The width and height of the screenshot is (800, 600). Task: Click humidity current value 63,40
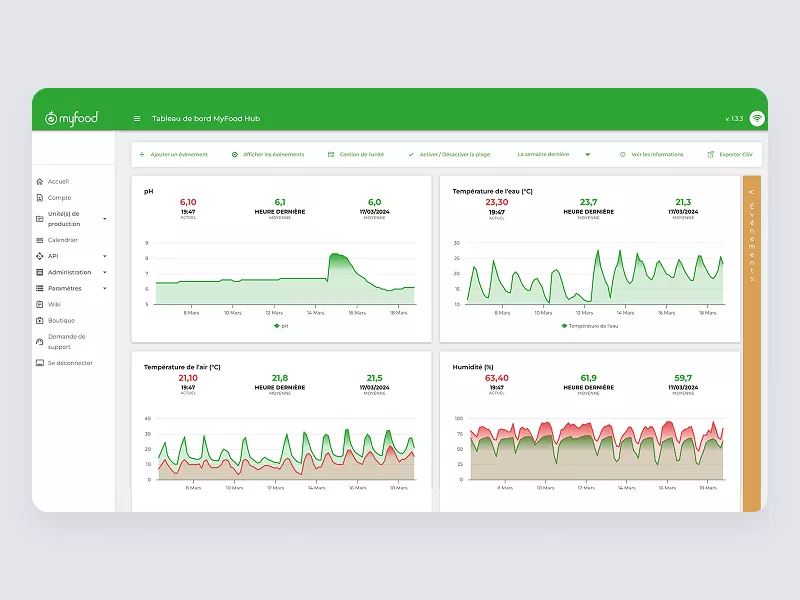[x=496, y=378]
